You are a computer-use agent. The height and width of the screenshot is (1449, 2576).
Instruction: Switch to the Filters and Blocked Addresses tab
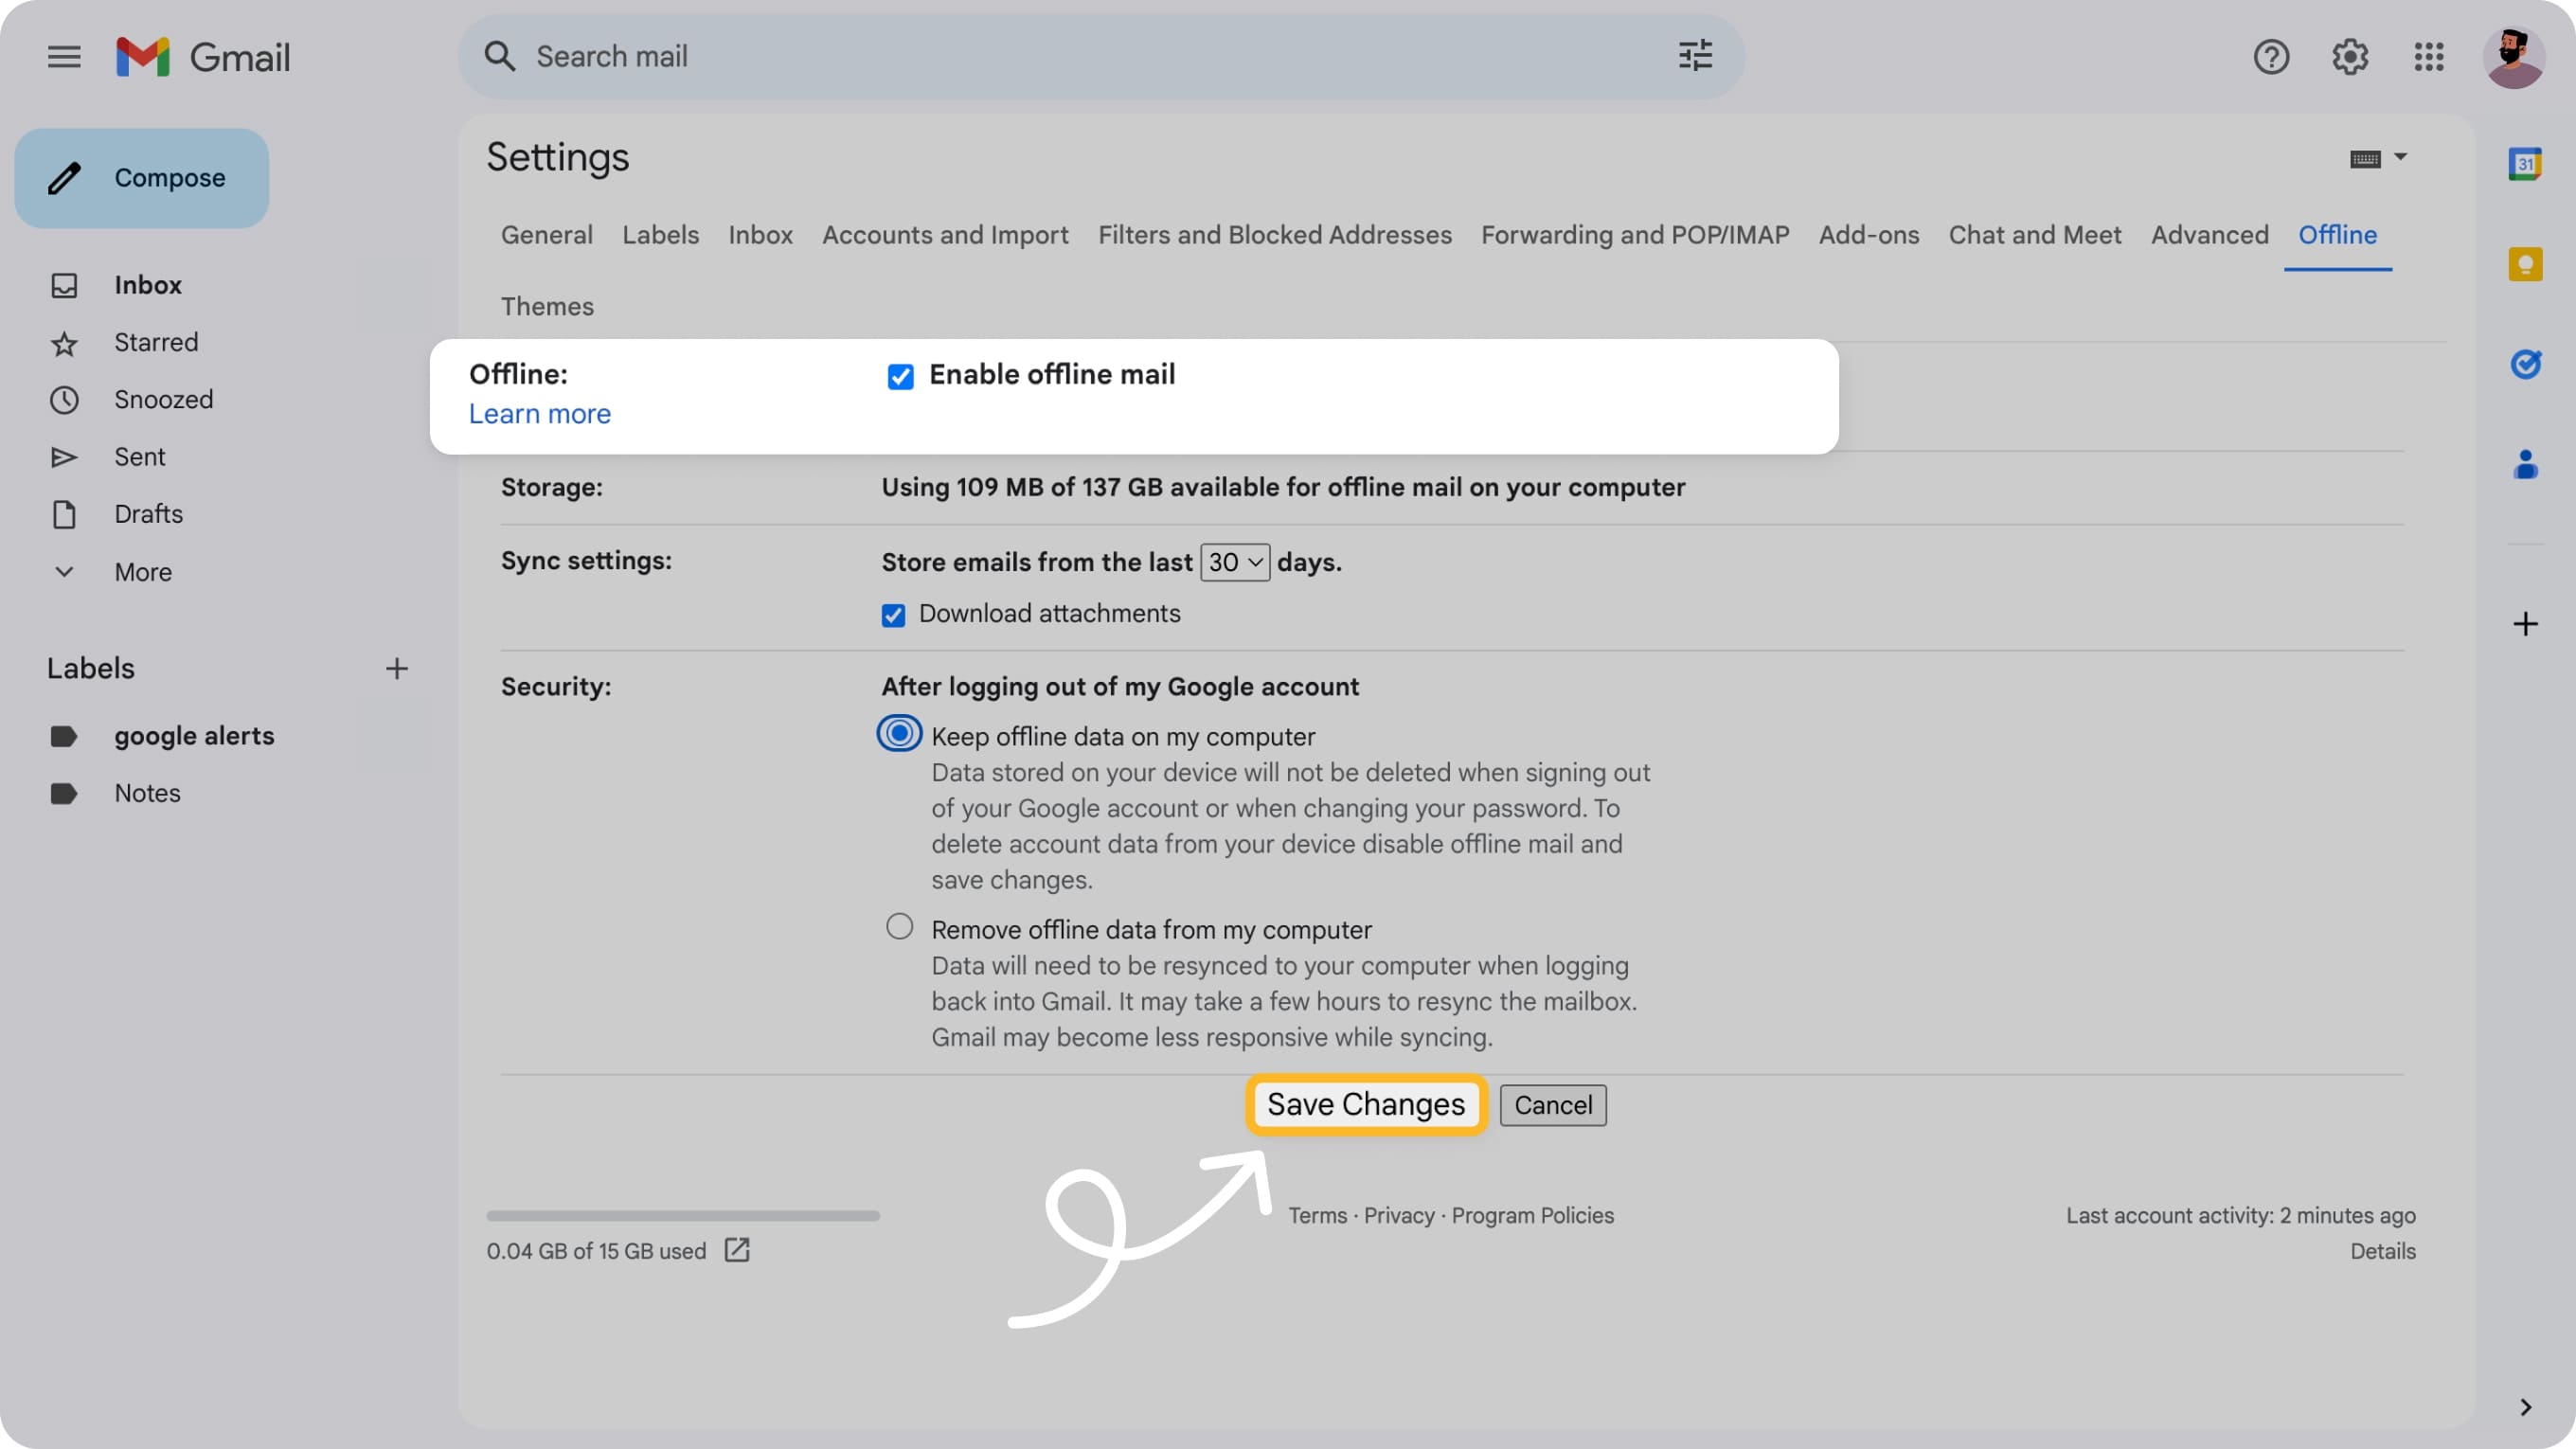(1275, 235)
